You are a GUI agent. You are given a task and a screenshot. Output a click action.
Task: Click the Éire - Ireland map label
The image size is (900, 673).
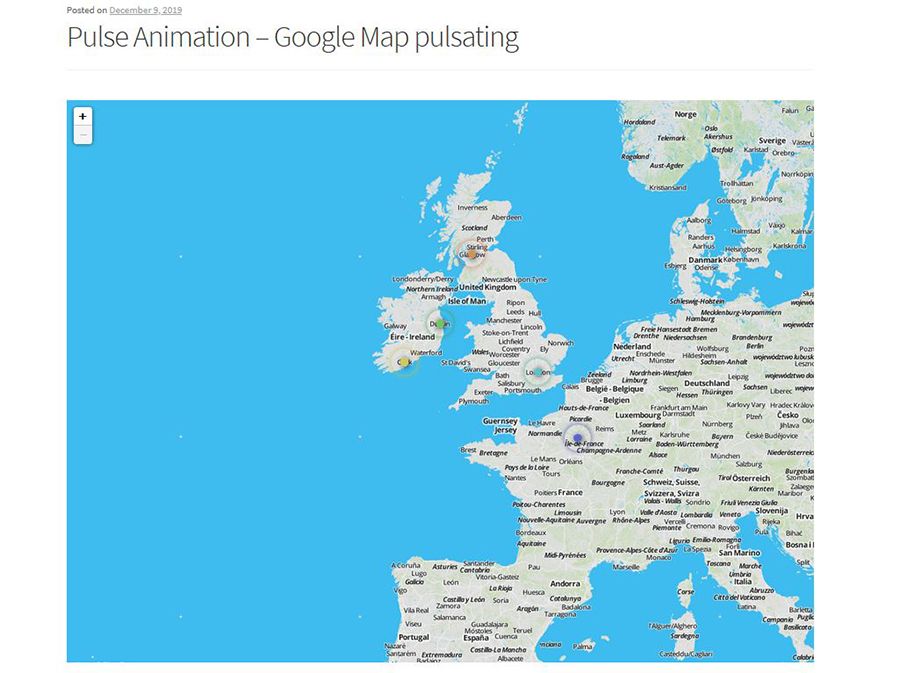[x=412, y=337]
